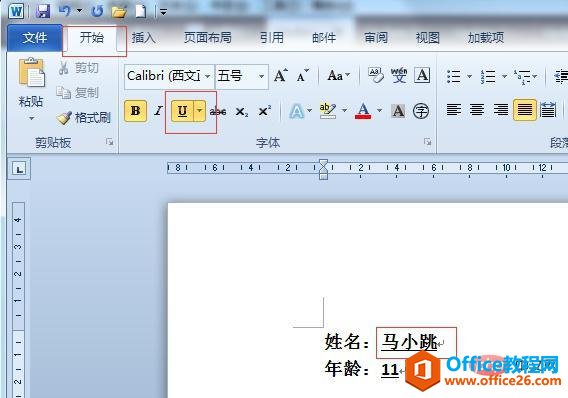
Task: Open the 文件 tab
Action: pyautogui.click(x=35, y=37)
